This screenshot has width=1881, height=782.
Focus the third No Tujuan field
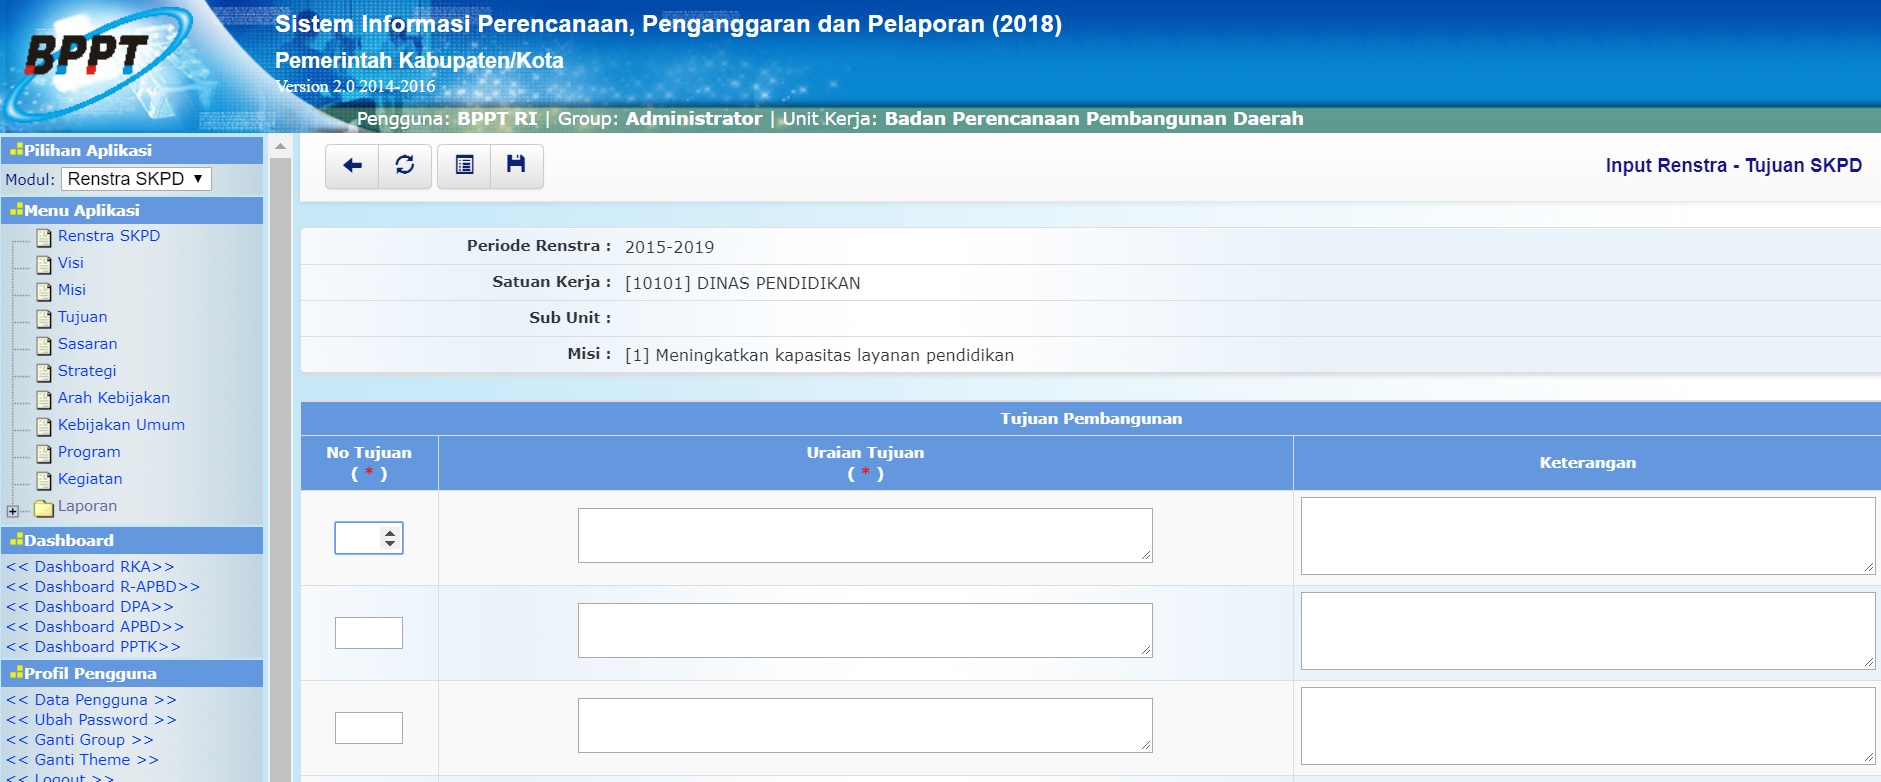pos(369,728)
